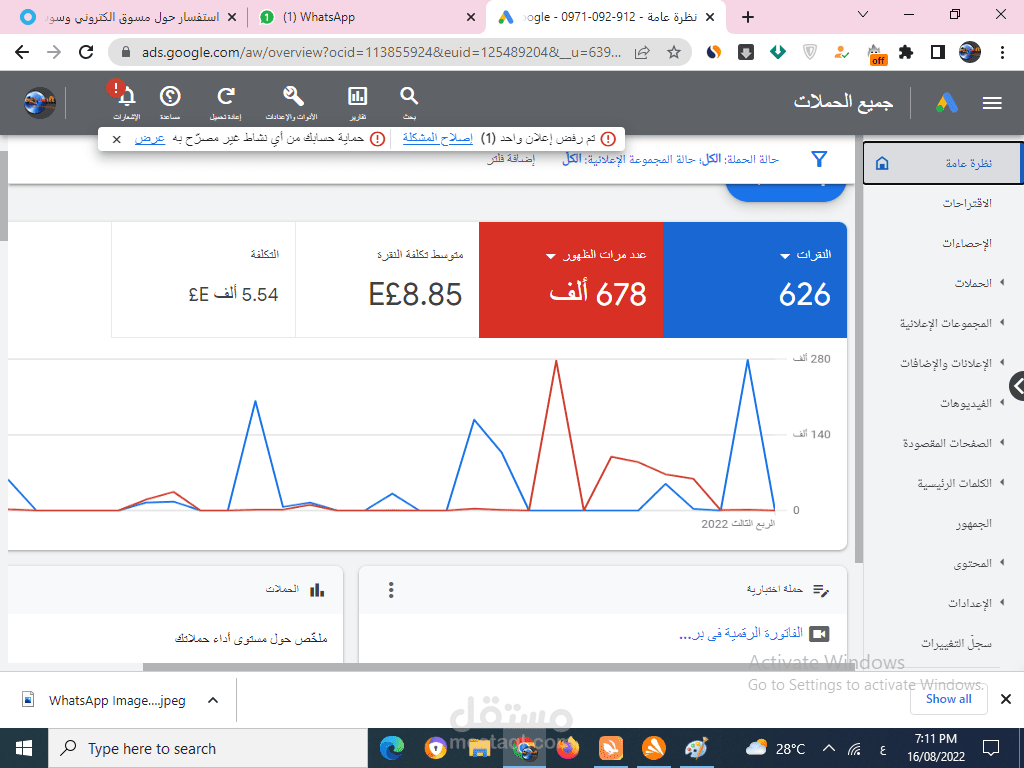1024x768 pixels.
Task: Click the Windows taskbar search box
Action: click(208, 748)
